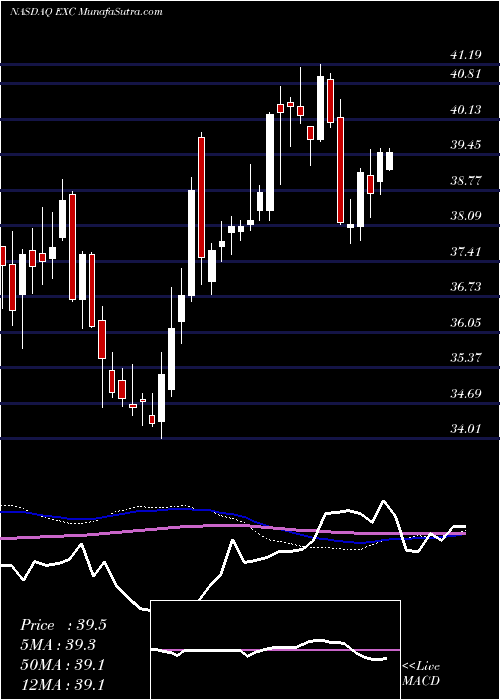500x700 pixels.
Task: Click inside the Live MACD inset chart
Action: [275, 650]
